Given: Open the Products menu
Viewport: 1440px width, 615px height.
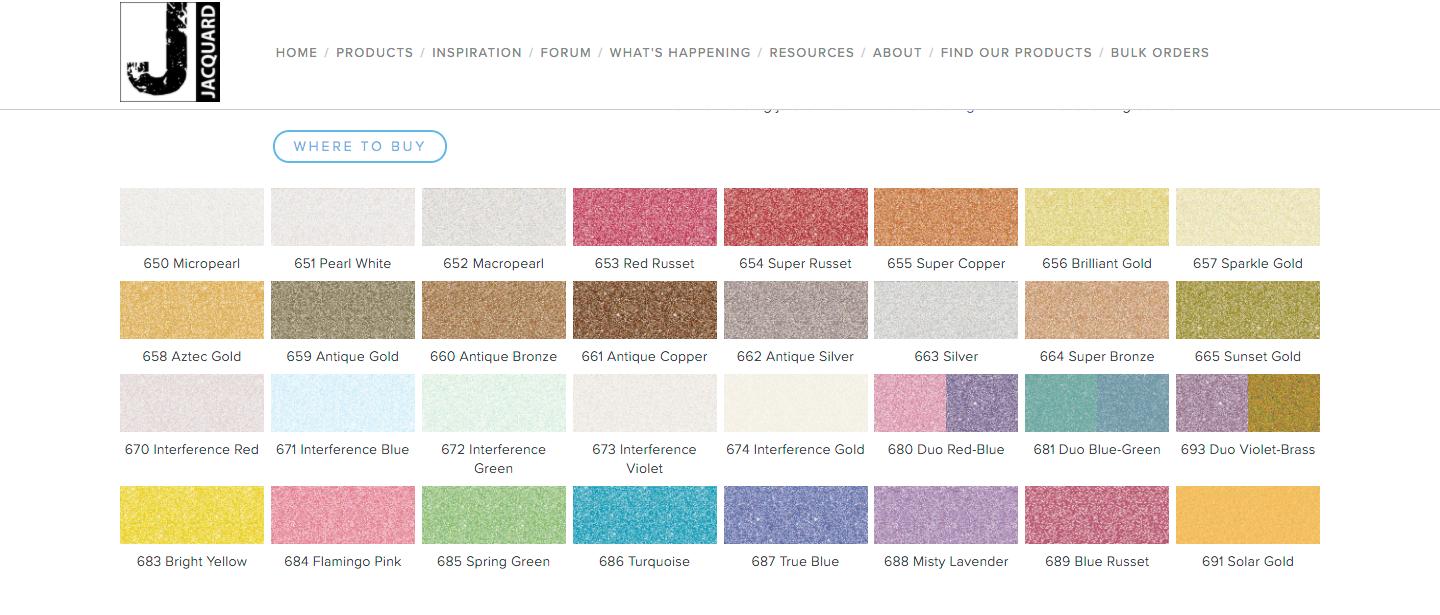Looking at the screenshot, I should pyautogui.click(x=374, y=53).
